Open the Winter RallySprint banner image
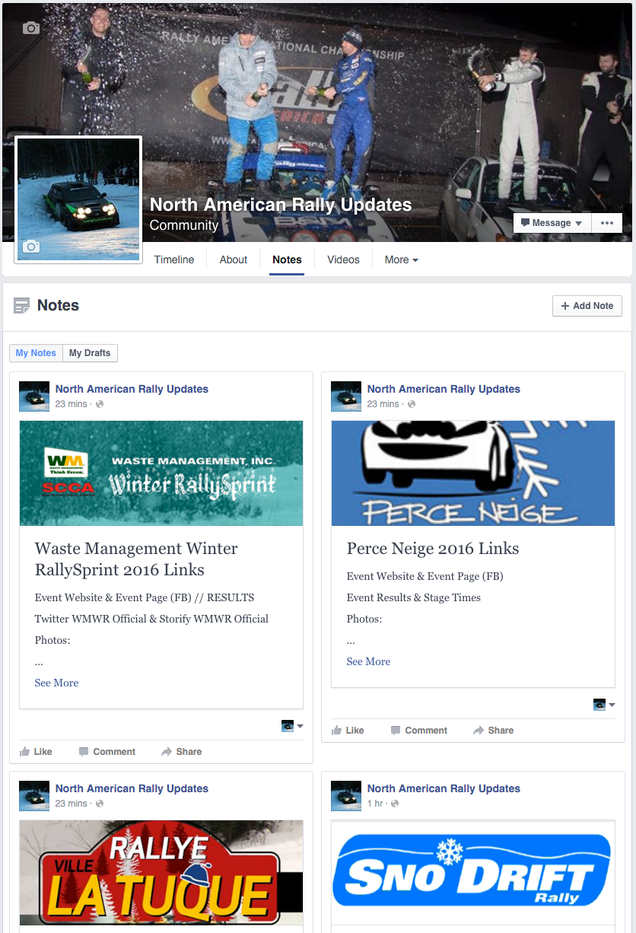This screenshot has width=636, height=933. click(x=161, y=473)
